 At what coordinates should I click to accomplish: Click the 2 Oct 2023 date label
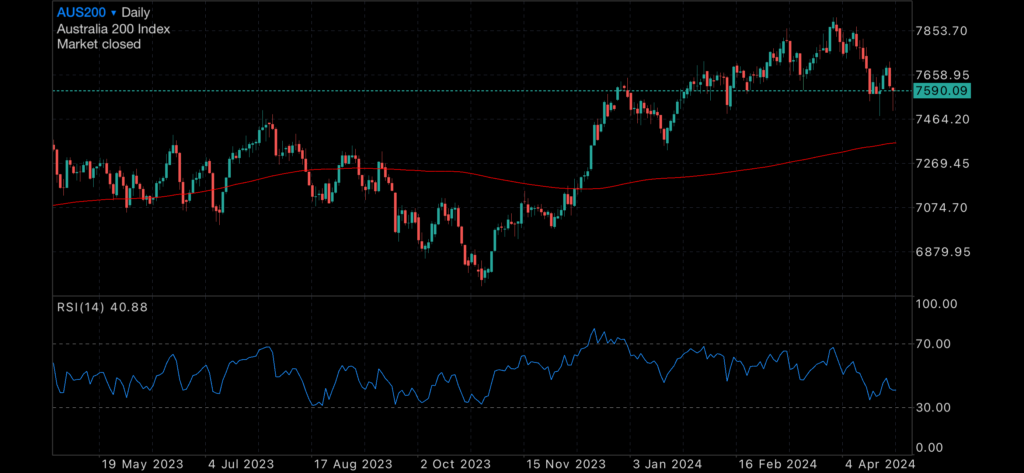pos(456,464)
